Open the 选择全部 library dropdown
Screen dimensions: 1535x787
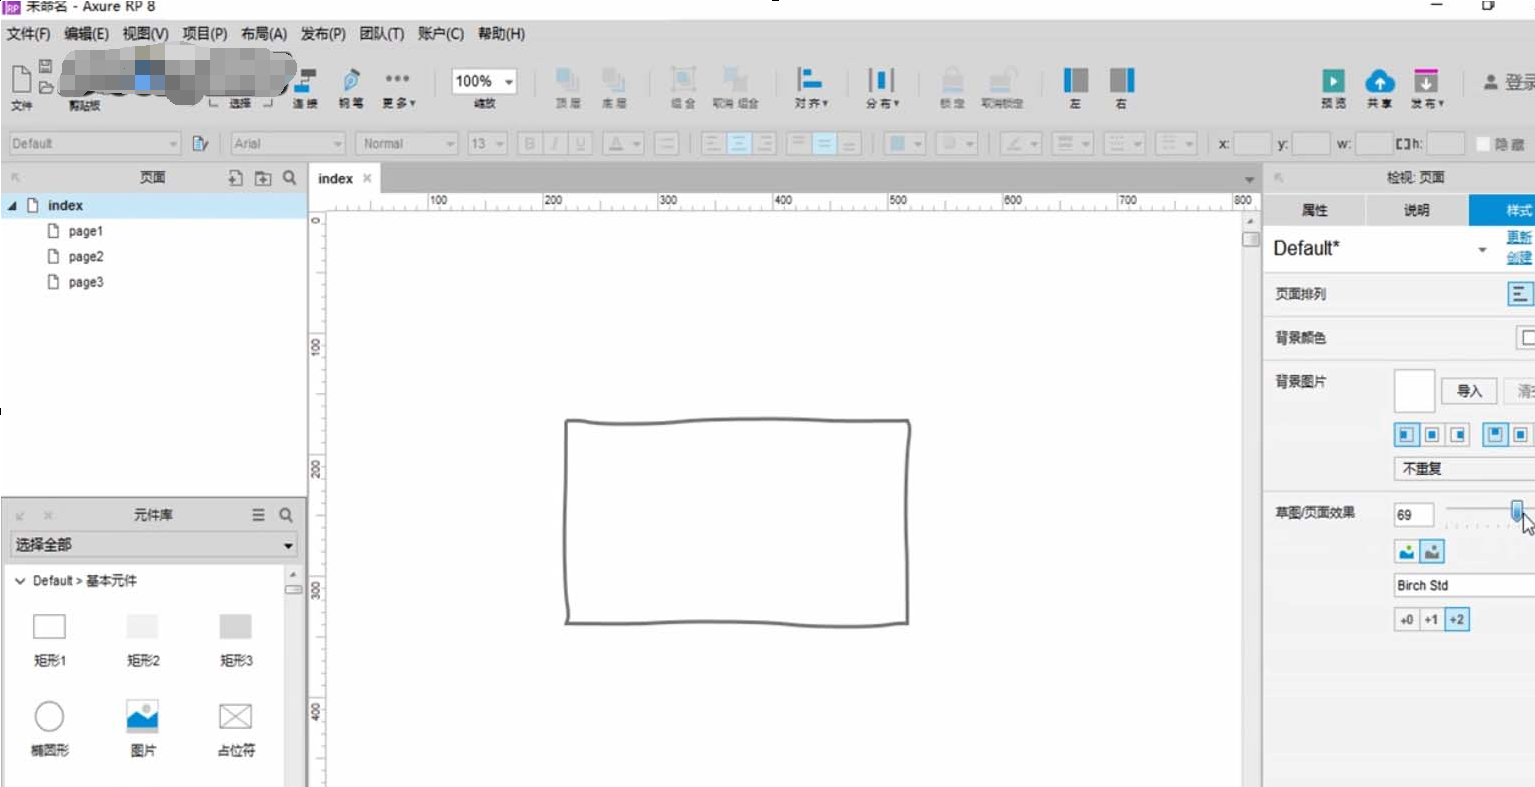(x=154, y=545)
